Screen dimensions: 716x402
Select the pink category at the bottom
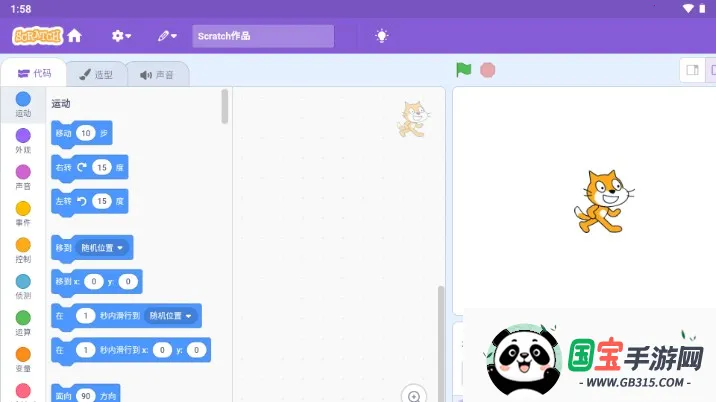[23, 392]
